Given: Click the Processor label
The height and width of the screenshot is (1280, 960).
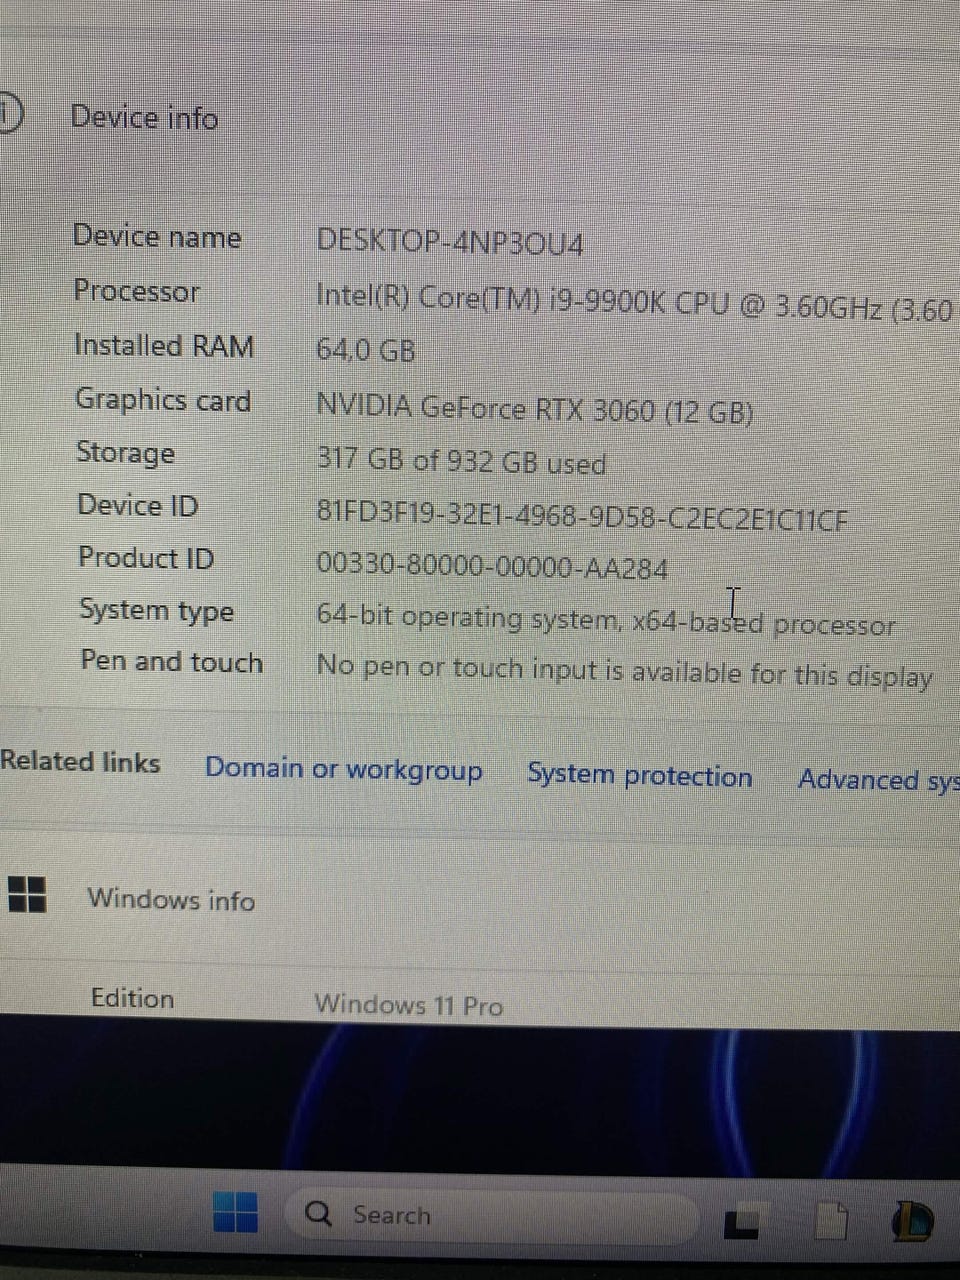Looking at the screenshot, I should (137, 291).
